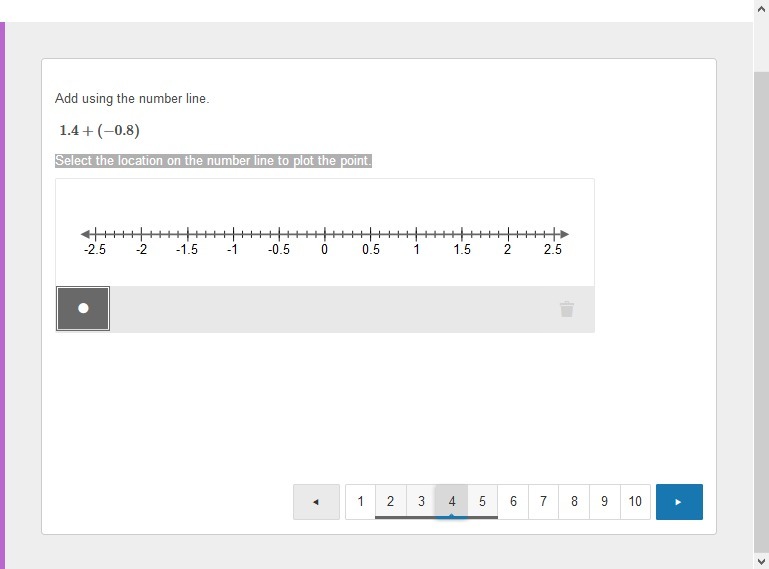The image size is (769, 569).
Task: Plot point at 0.5 on number line
Action: 370,234
